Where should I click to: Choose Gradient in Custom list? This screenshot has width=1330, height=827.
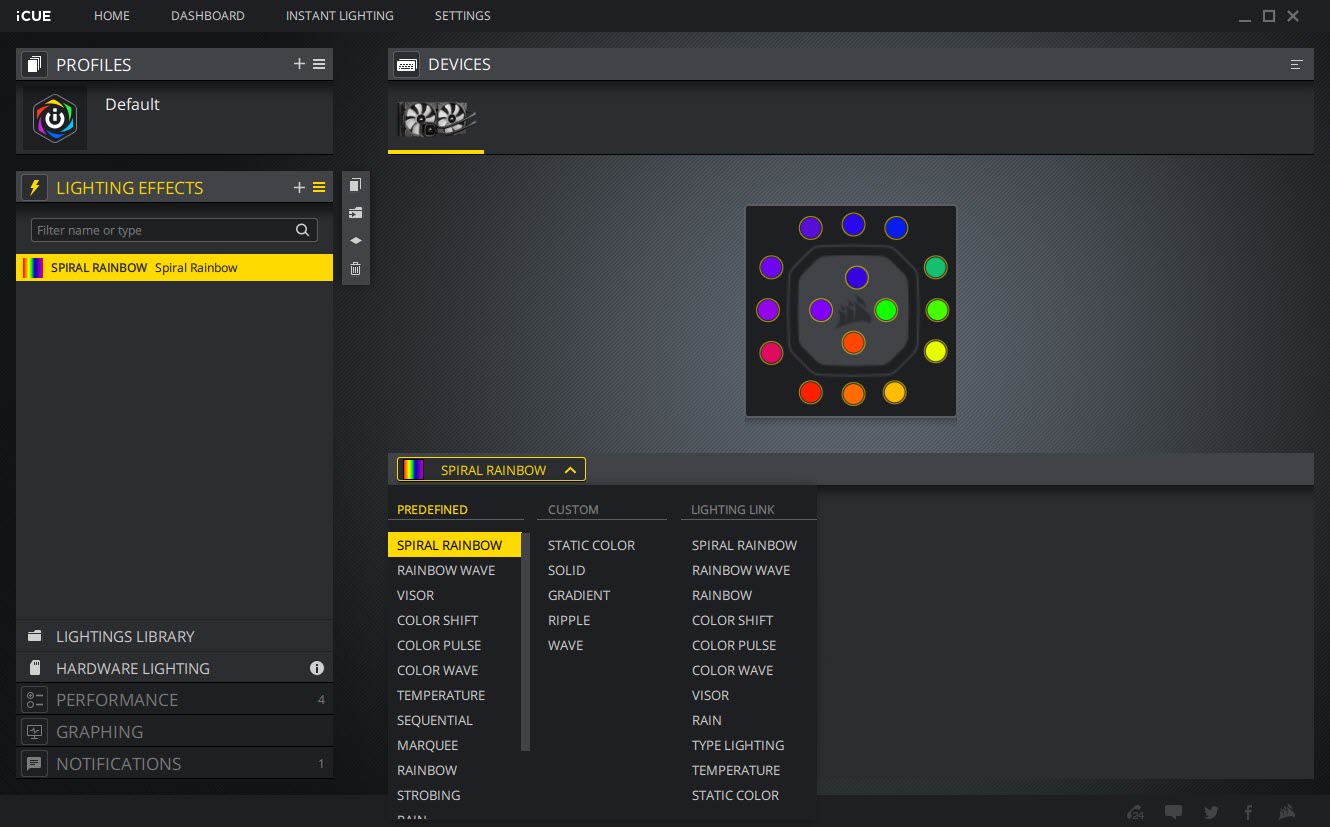pyautogui.click(x=579, y=595)
